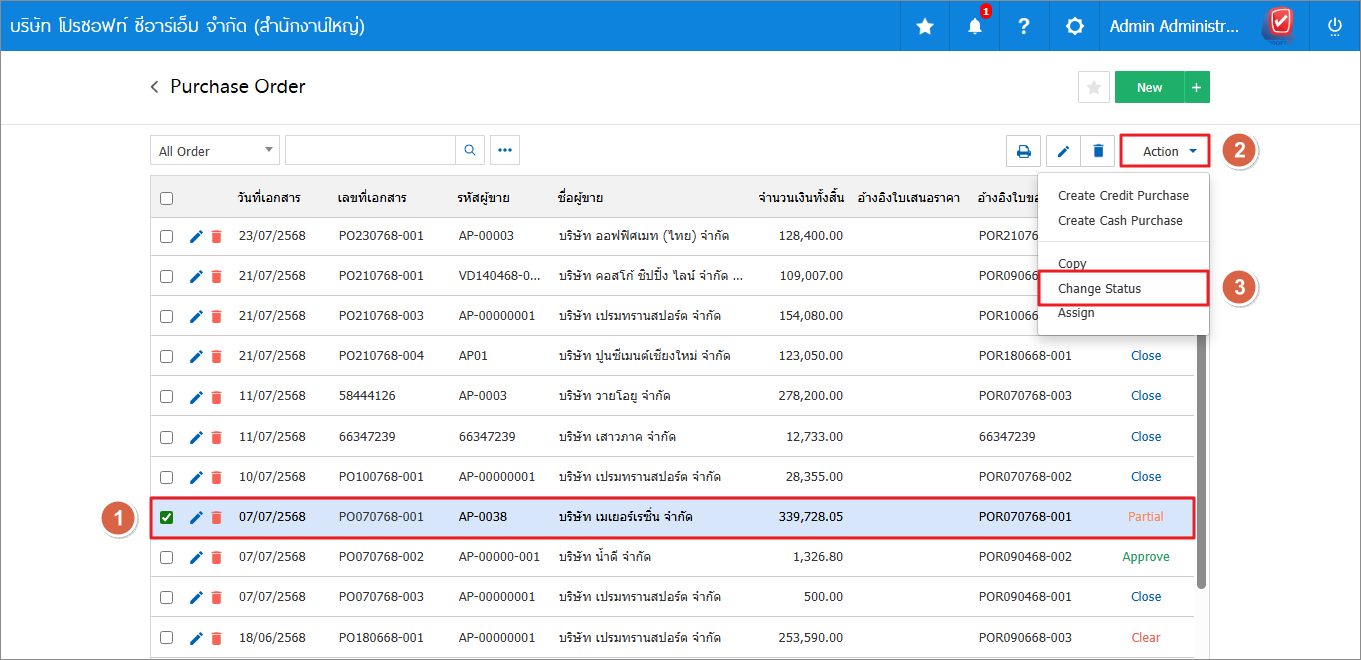Edit order PO230768-001 with pencil icon

196,236
